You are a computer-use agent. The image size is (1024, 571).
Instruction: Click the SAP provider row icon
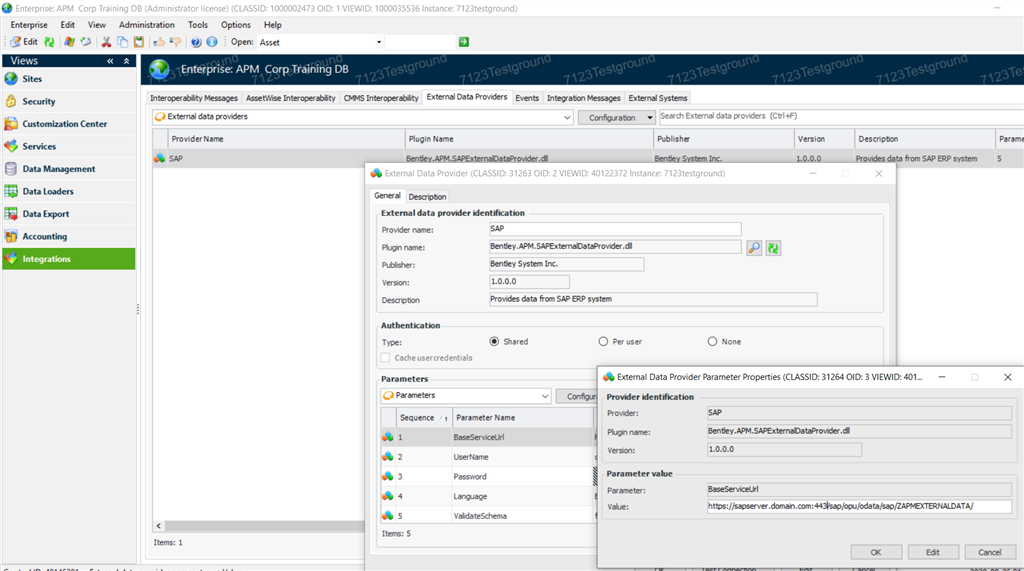coord(159,158)
